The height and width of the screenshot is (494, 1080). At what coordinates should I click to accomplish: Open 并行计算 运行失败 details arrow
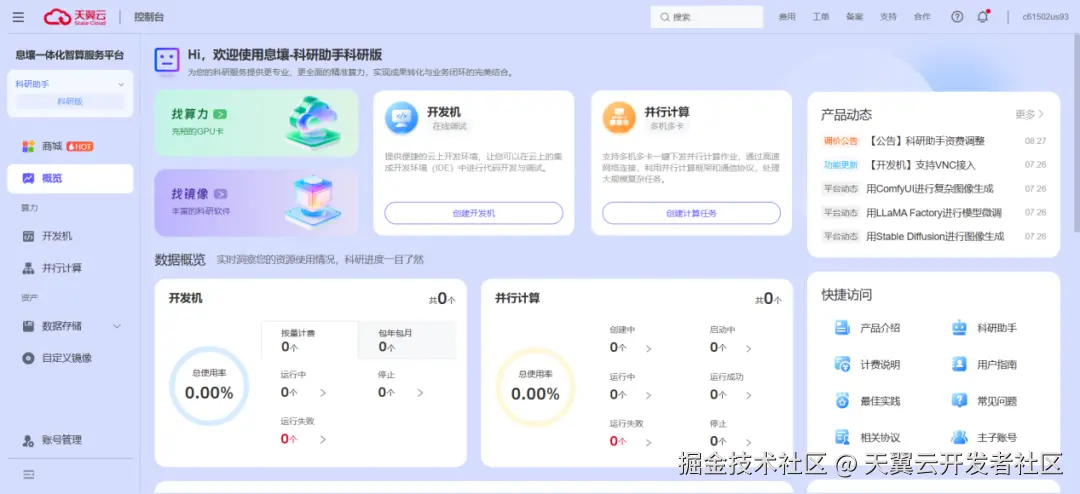click(648, 442)
